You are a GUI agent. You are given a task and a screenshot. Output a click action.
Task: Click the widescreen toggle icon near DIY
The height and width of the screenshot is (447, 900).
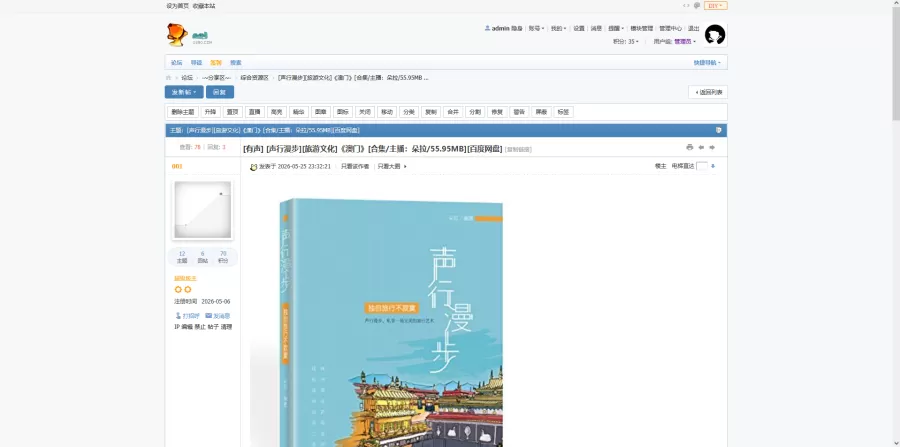686,6
